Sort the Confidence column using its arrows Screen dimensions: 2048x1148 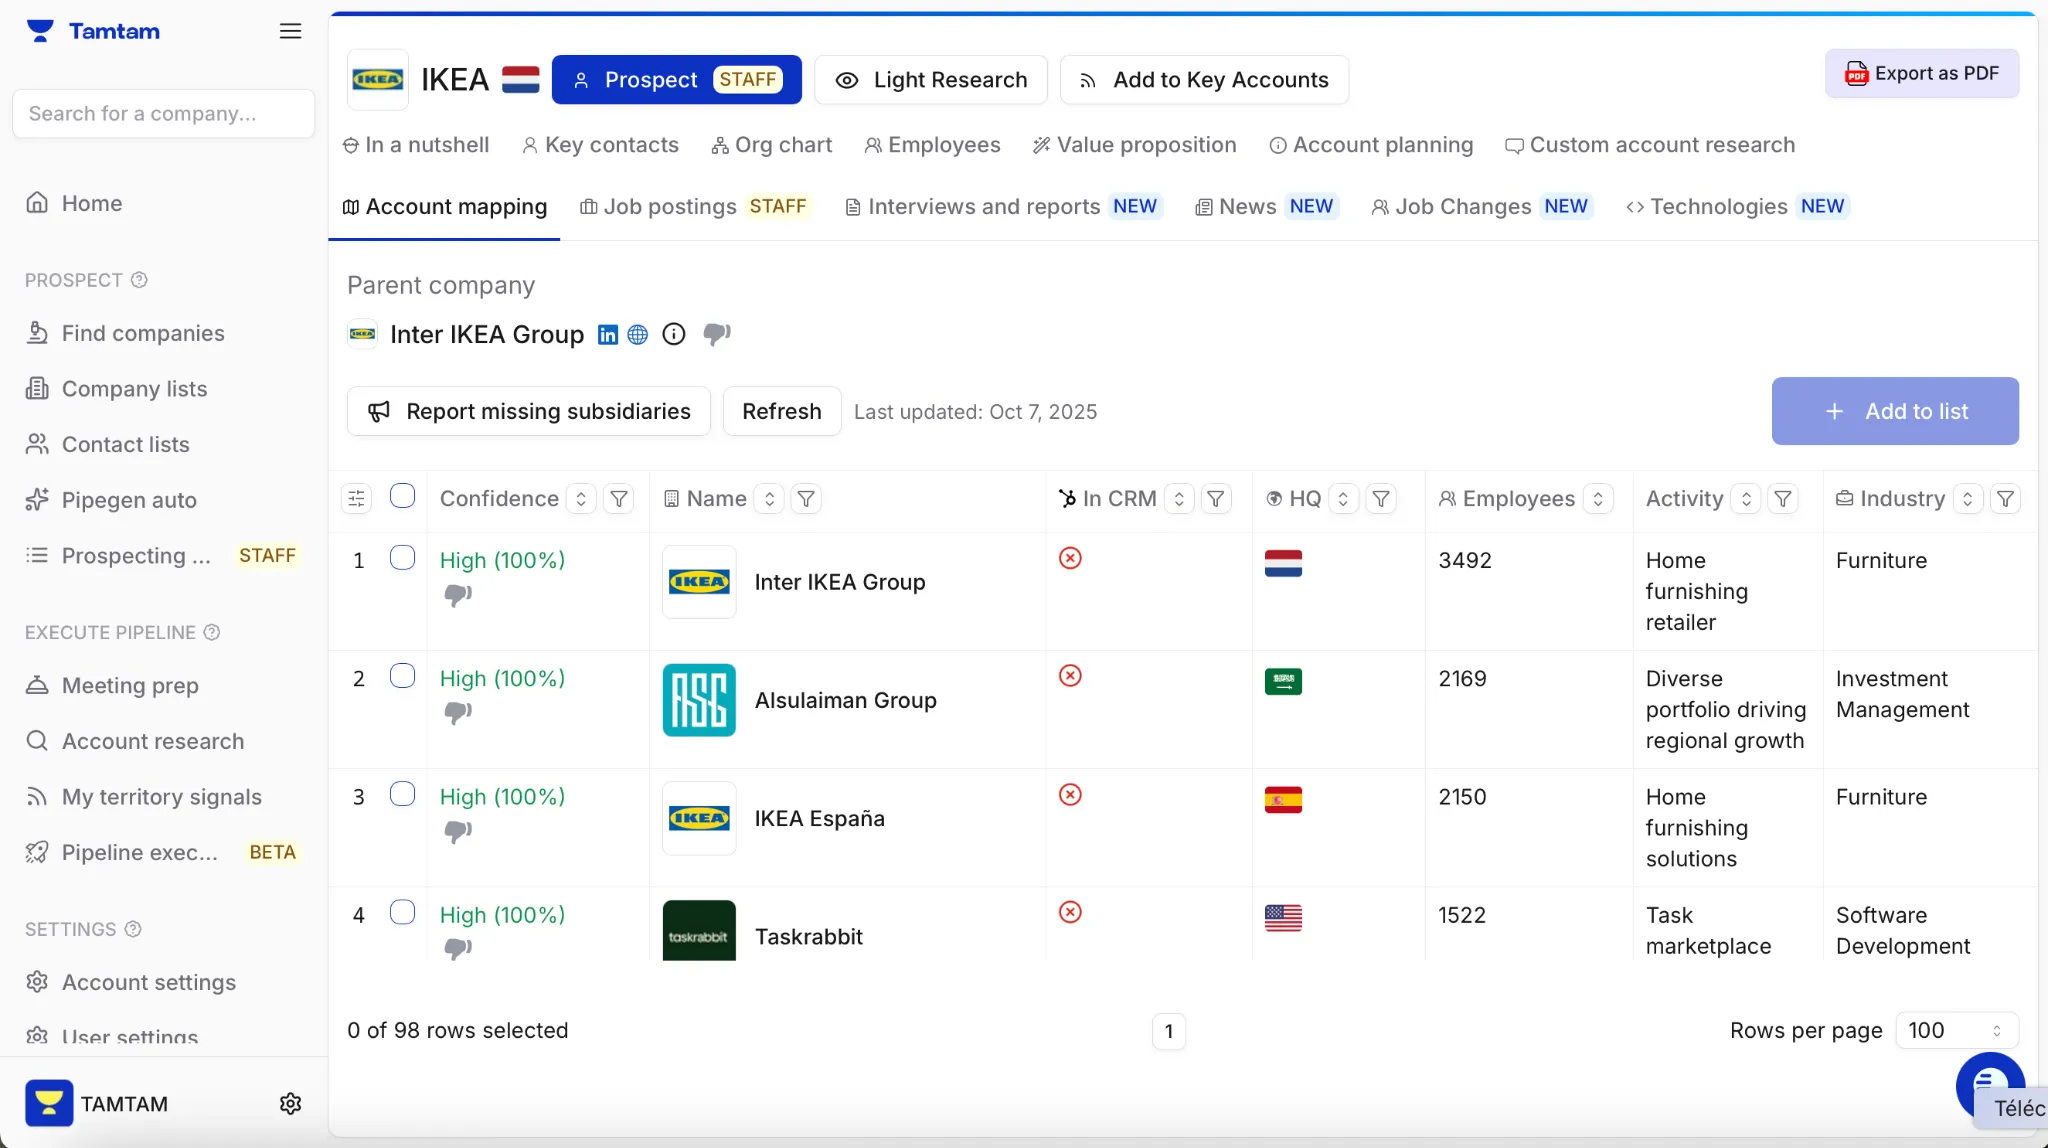(x=581, y=498)
